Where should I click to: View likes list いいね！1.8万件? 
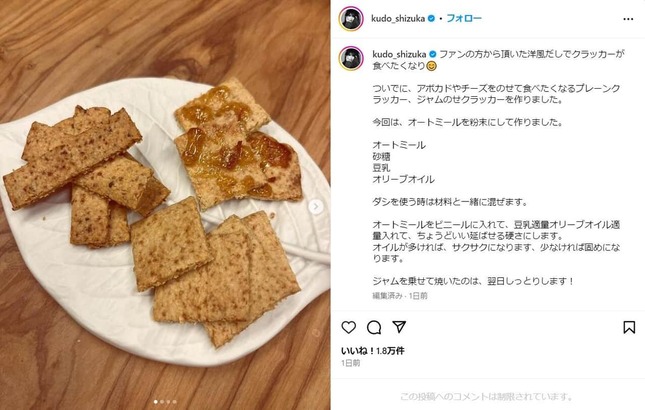pos(373,351)
